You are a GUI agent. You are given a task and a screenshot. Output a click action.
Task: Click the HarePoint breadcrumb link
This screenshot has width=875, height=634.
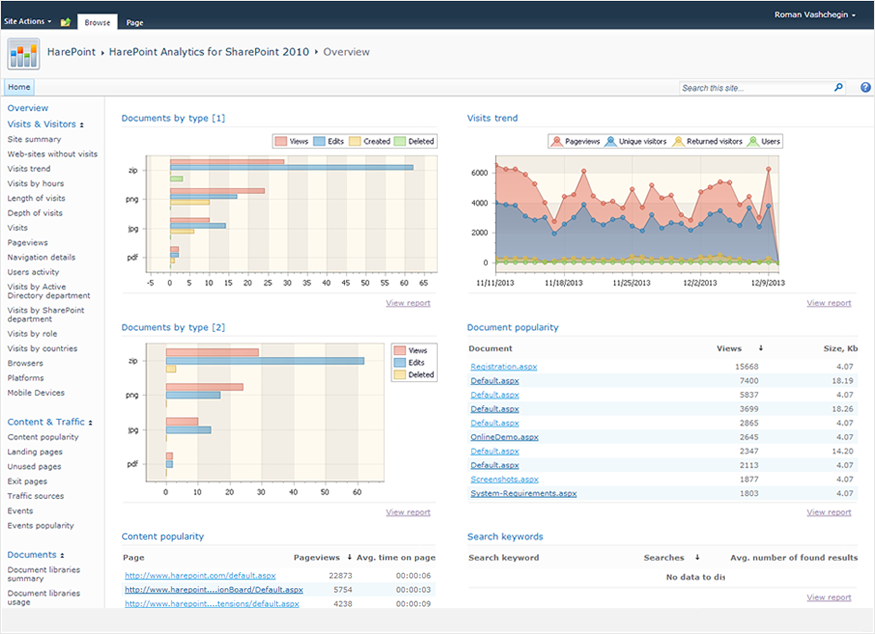pos(71,52)
